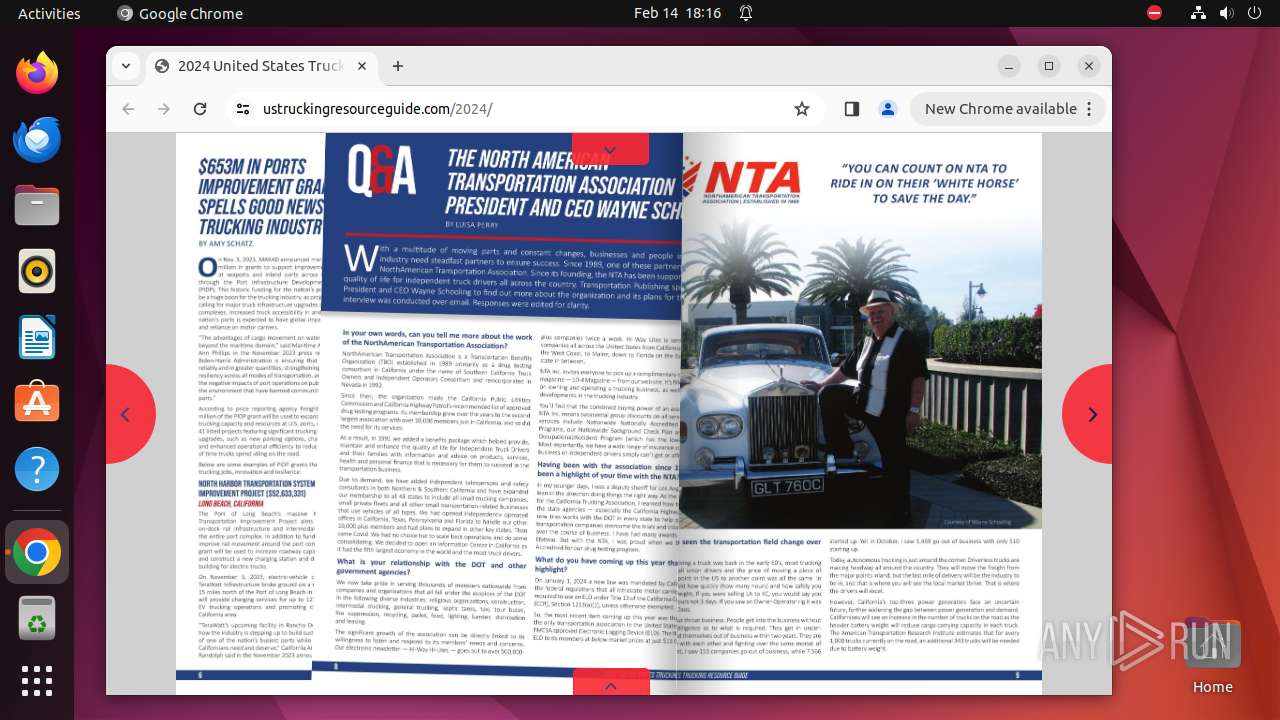Image resolution: width=1280 pixels, height=720 pixels.
Task: Click New Chrome available update button
Action: pos(1000,109)
